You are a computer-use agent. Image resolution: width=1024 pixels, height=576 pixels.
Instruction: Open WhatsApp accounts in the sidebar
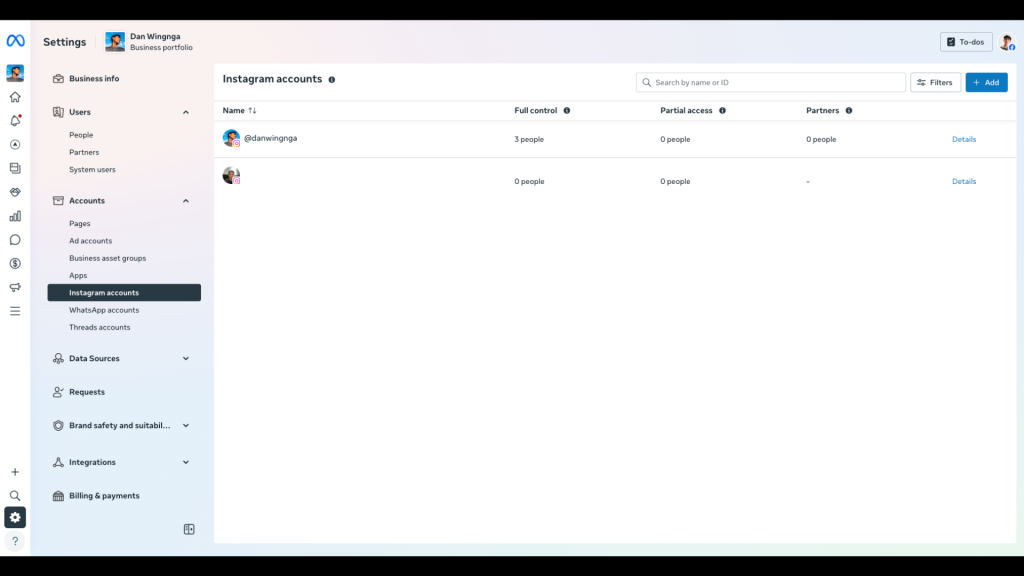point(104,310)
